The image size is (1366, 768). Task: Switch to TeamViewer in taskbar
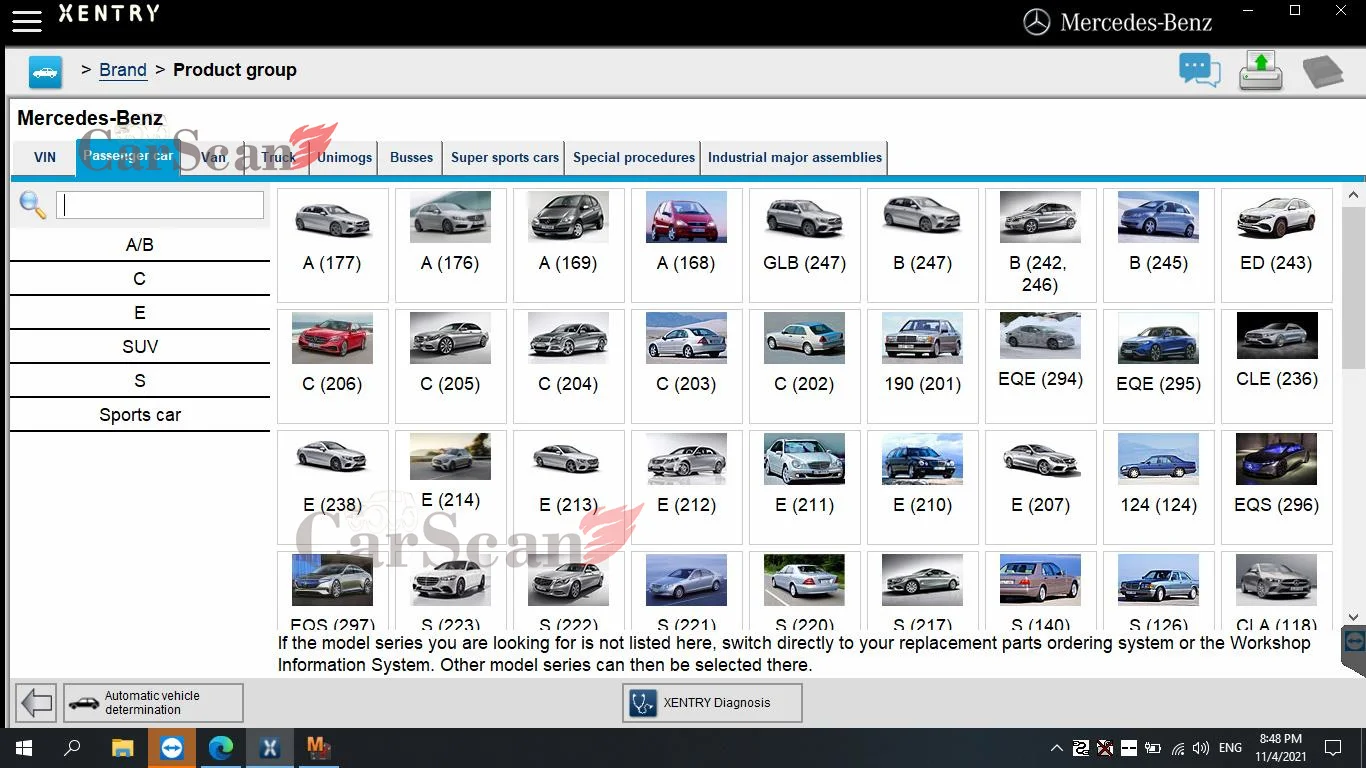pos(172,748)
